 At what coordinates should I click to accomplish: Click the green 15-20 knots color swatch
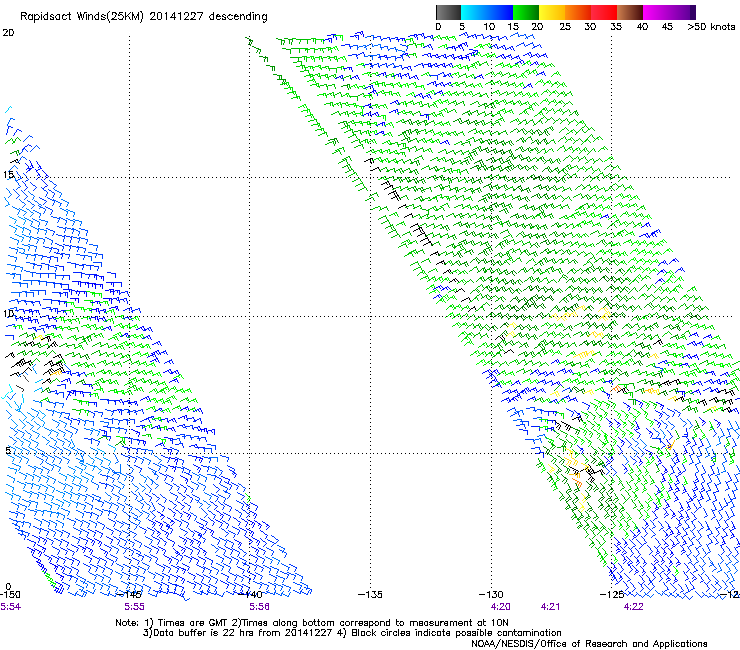[x=526, y=12]
